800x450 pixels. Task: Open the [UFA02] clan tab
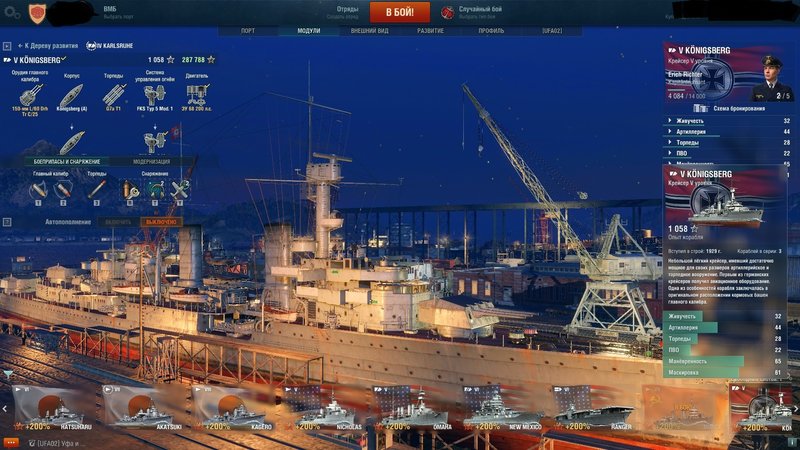click(552, 31)
